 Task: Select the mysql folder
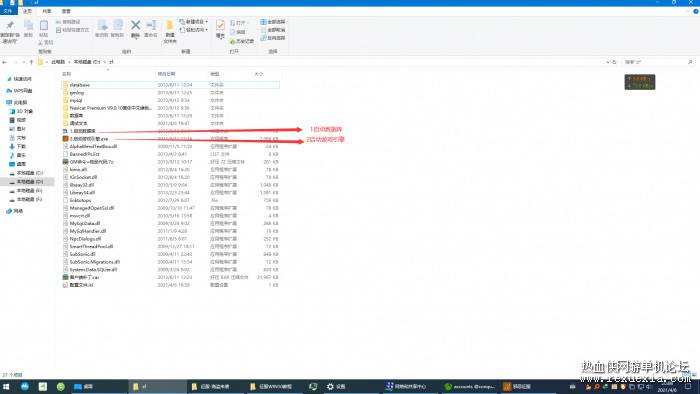76,100
